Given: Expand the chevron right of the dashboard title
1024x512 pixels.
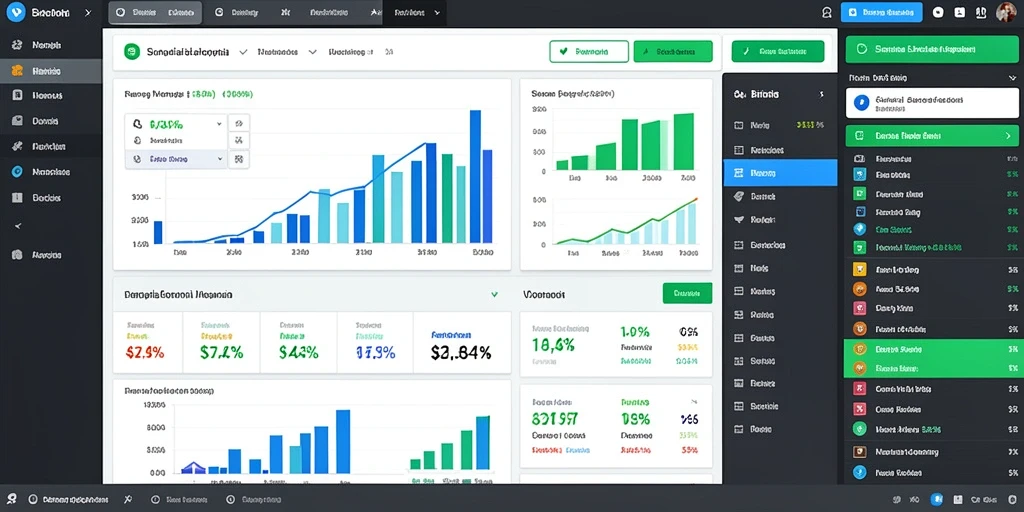Looking at the screenshot, I should (x=244, y=52).
